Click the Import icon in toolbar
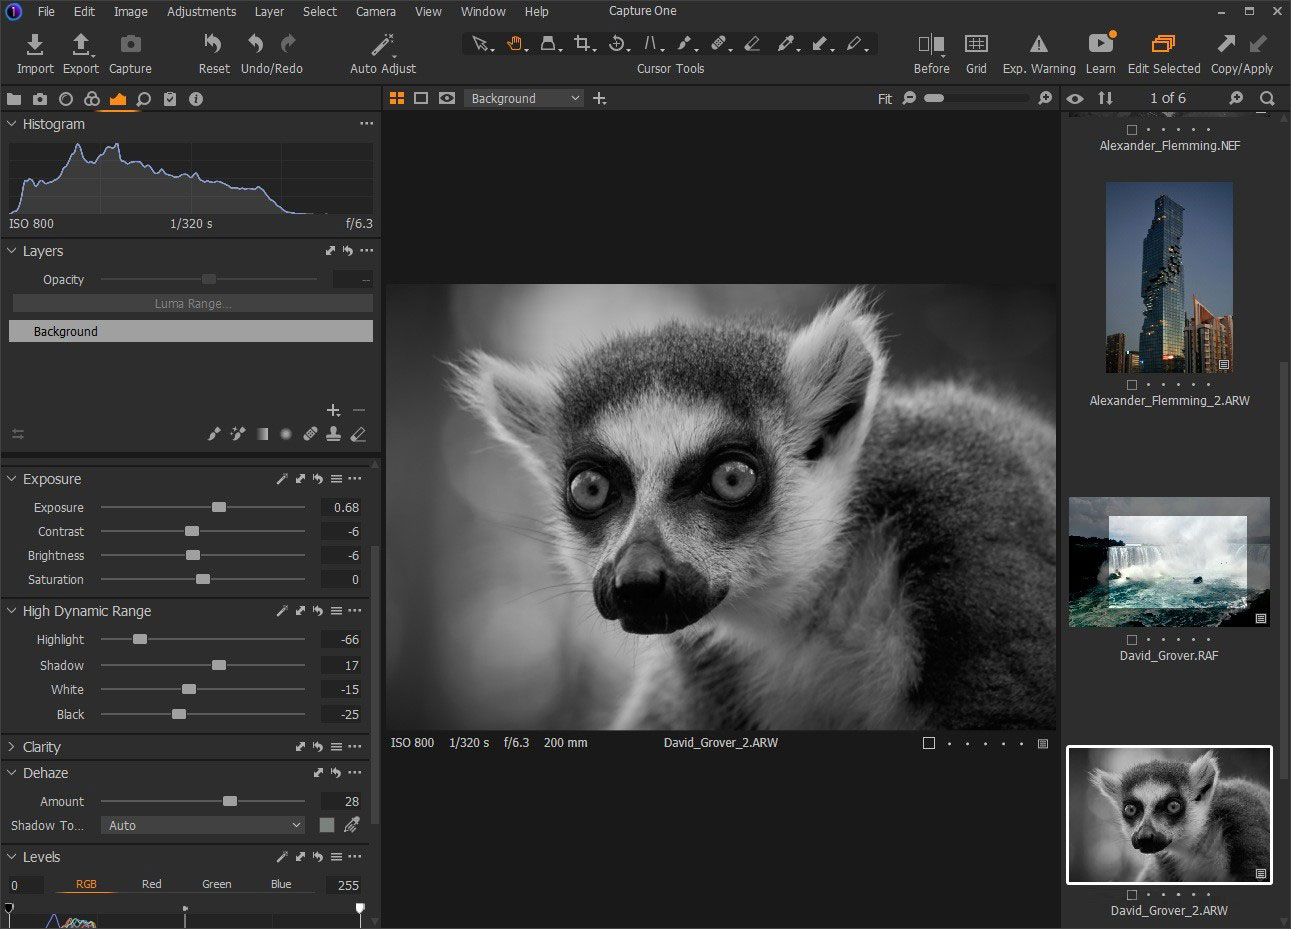 click(x=34, y=45)
